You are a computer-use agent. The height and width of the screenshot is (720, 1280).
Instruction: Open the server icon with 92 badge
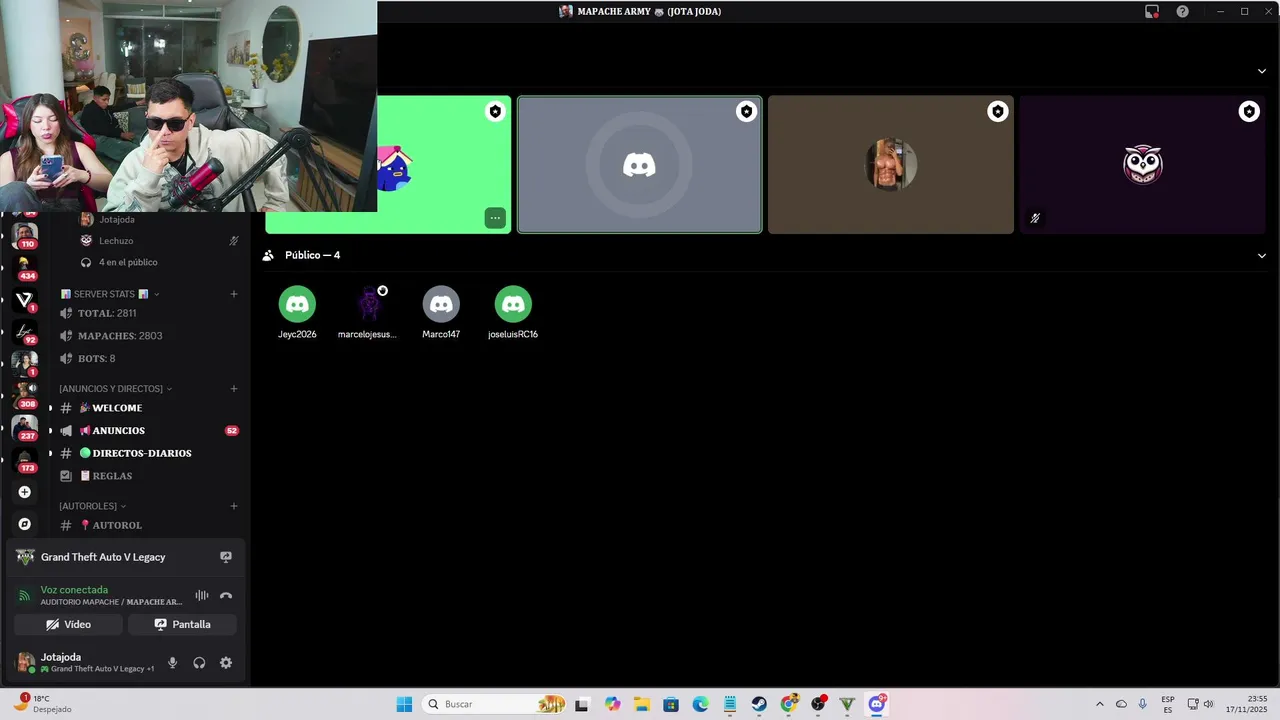click(x=25, y=331)
